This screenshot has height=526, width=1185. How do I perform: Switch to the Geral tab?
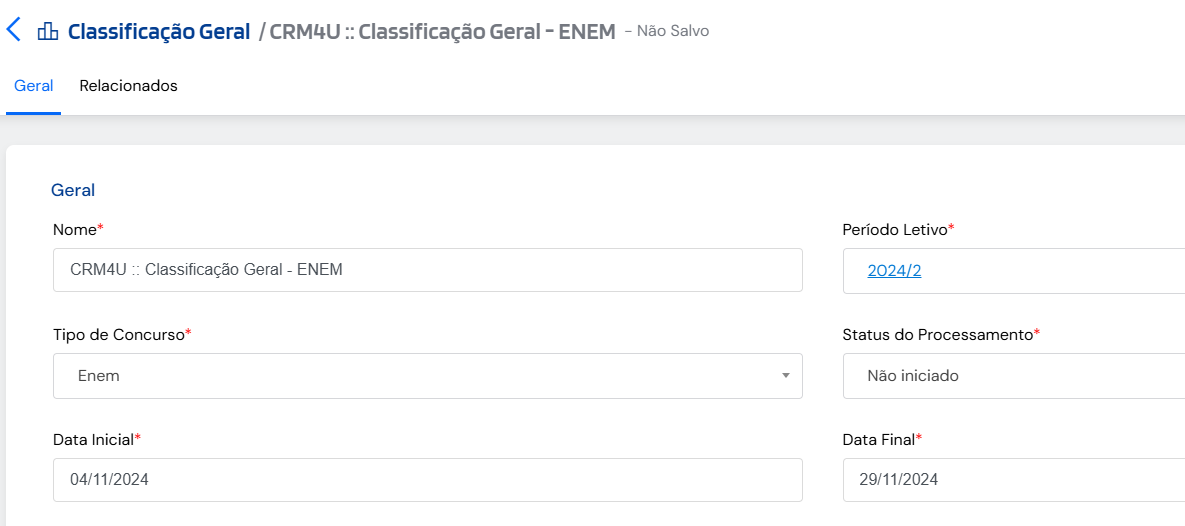point(33,86)
